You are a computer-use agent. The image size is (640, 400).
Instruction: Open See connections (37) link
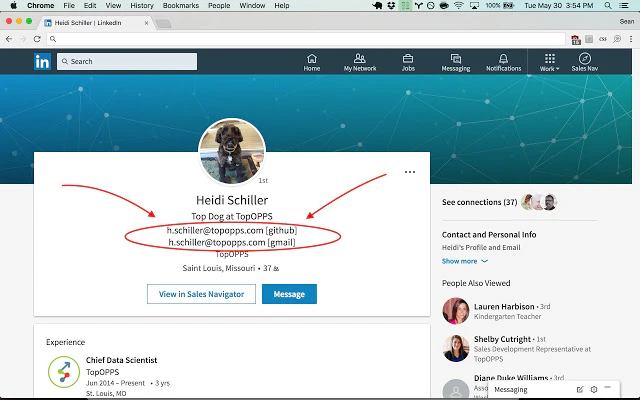click(480, 202)
